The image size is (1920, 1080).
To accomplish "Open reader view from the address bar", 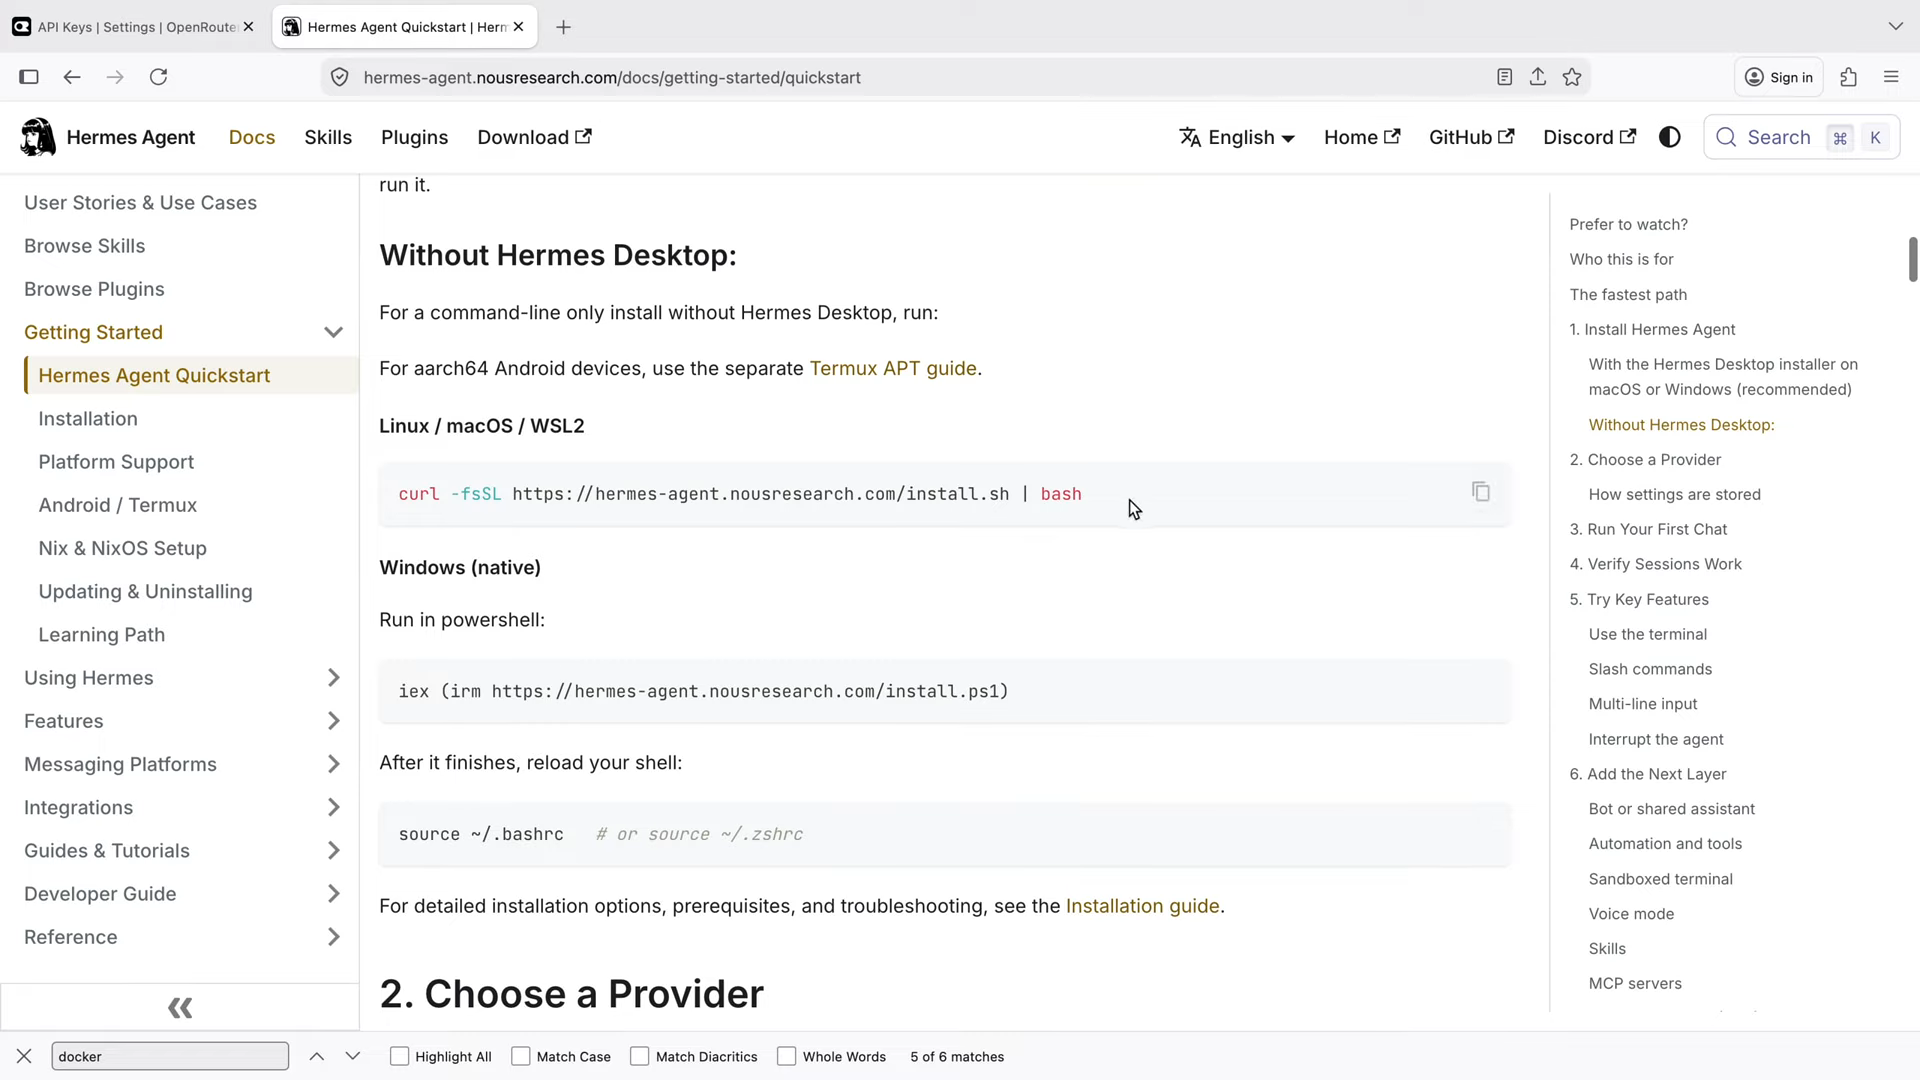I will [1504, 77].
